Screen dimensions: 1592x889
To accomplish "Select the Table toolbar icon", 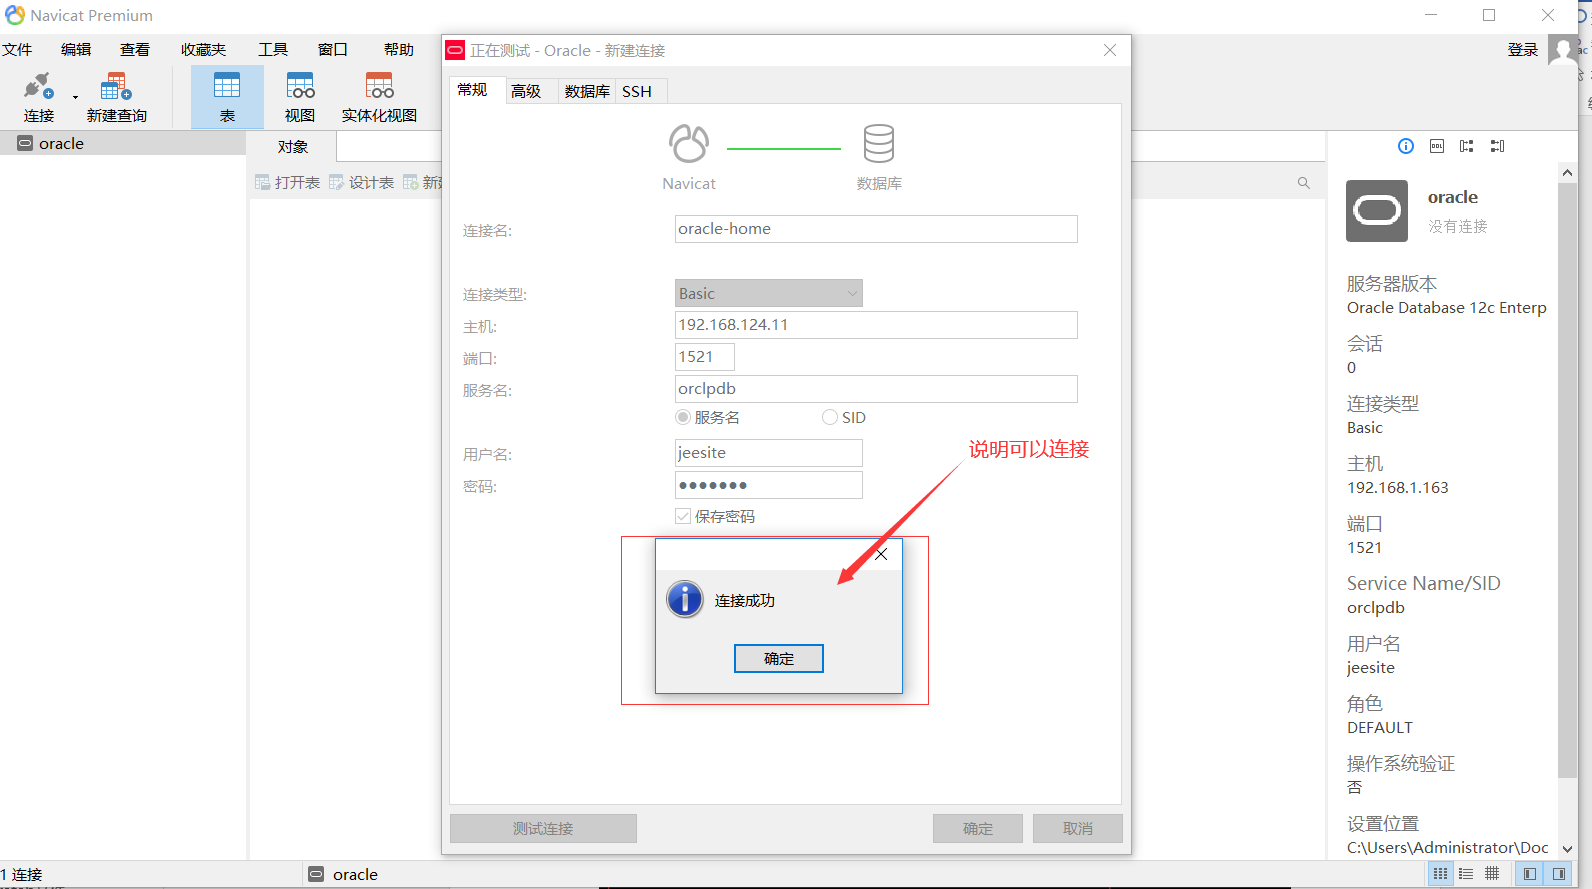I will click(227, 97).
